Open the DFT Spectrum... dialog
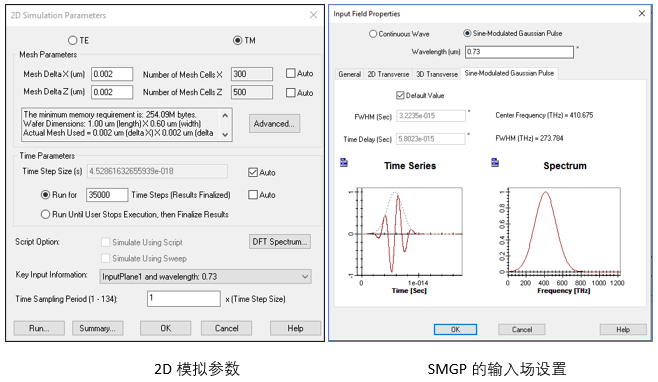658x382 pixels. point(280,242)
